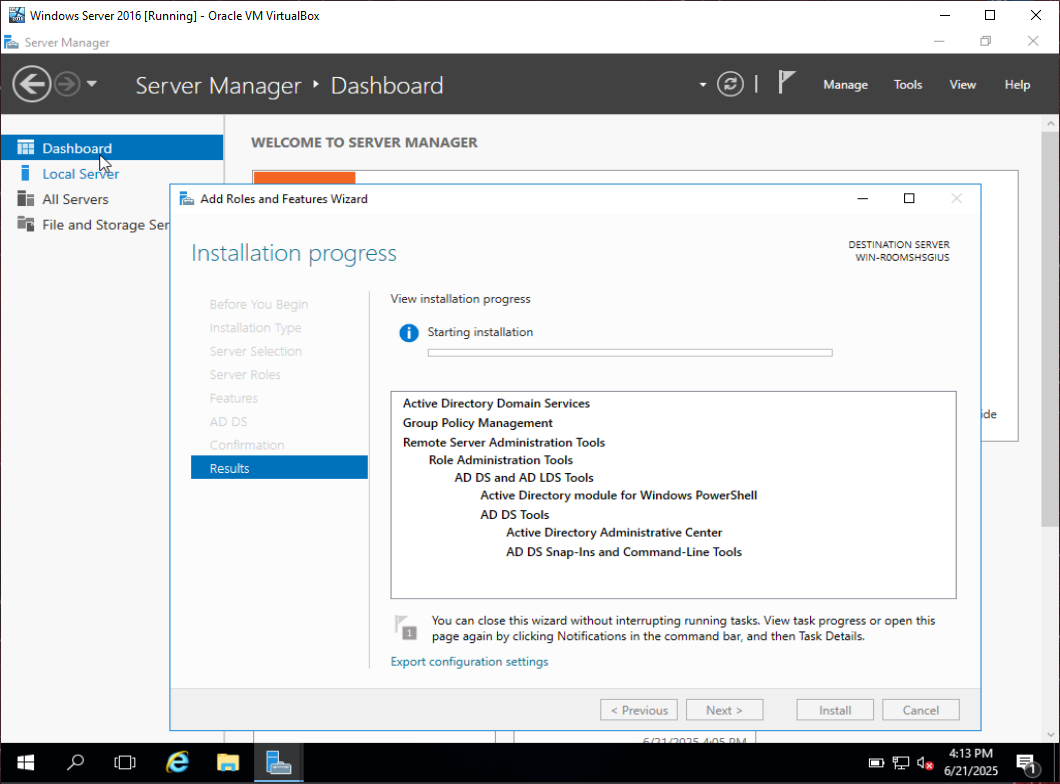Open the navigation history dropdown arrow
Image resolution: width=1060 pixels, height=784 pixels.
tap(92, 84)
